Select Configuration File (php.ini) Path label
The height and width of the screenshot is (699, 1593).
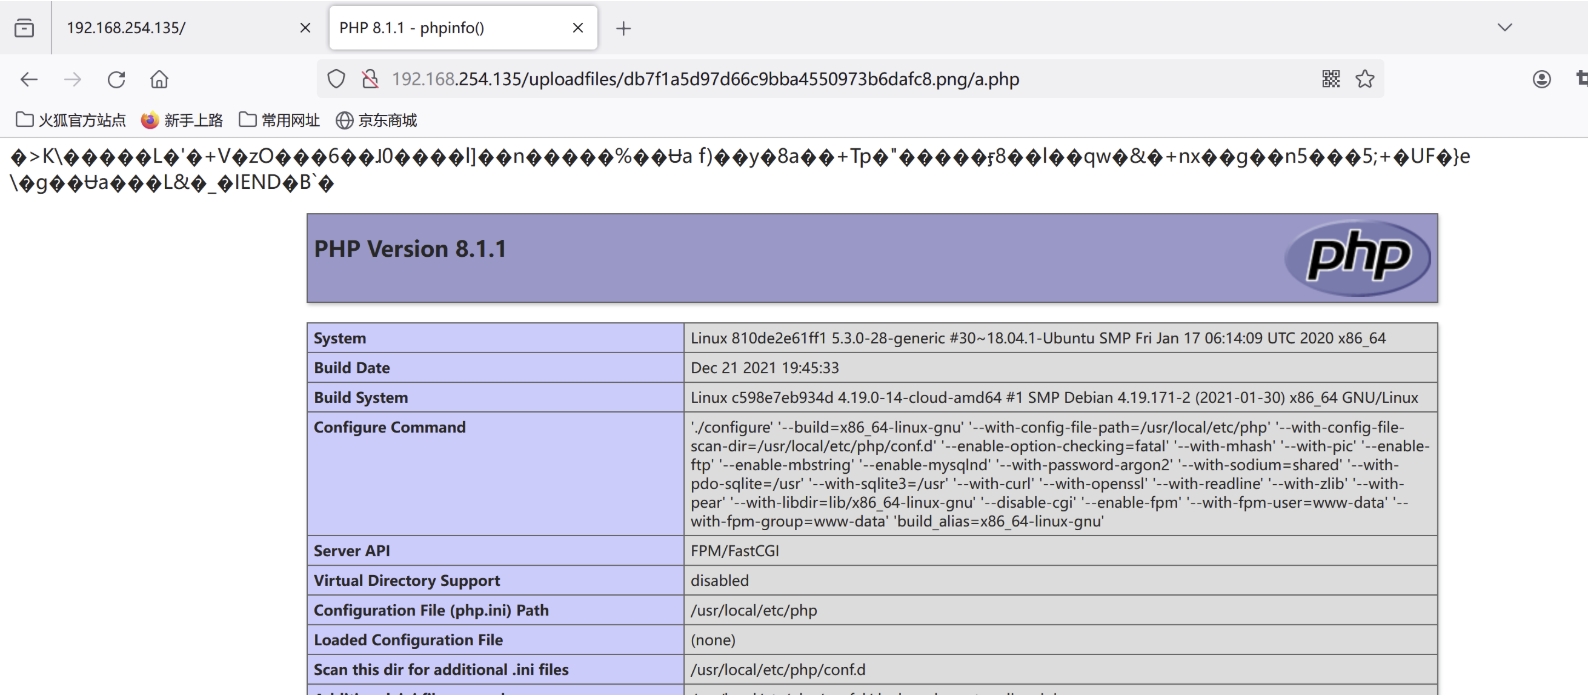431,610
